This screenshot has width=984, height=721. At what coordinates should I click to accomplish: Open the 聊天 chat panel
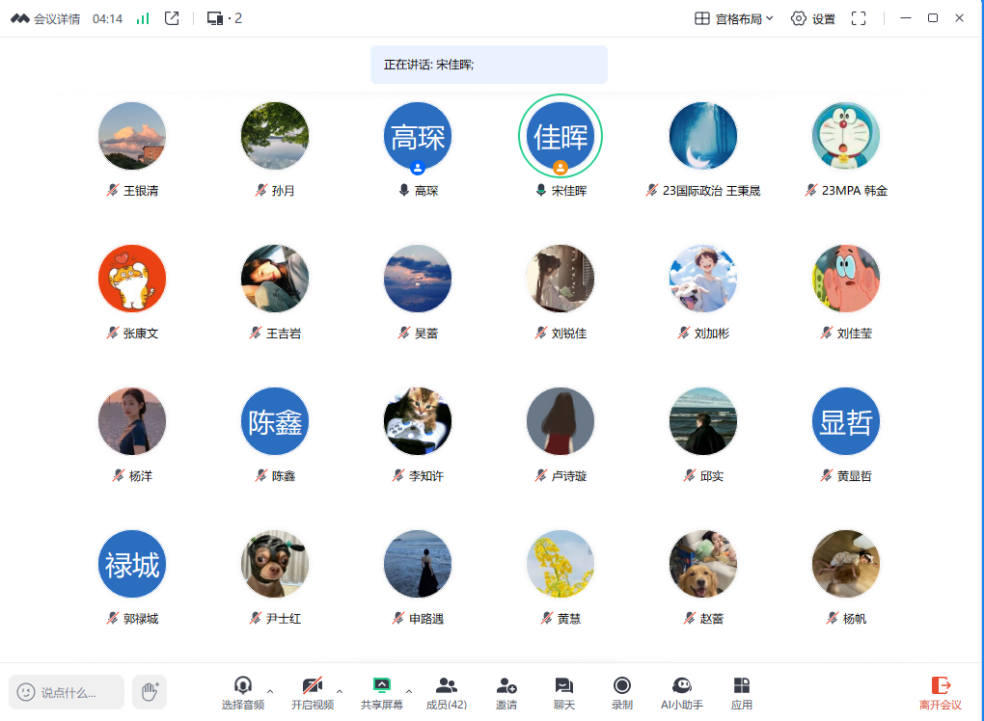tap(564, 692)
